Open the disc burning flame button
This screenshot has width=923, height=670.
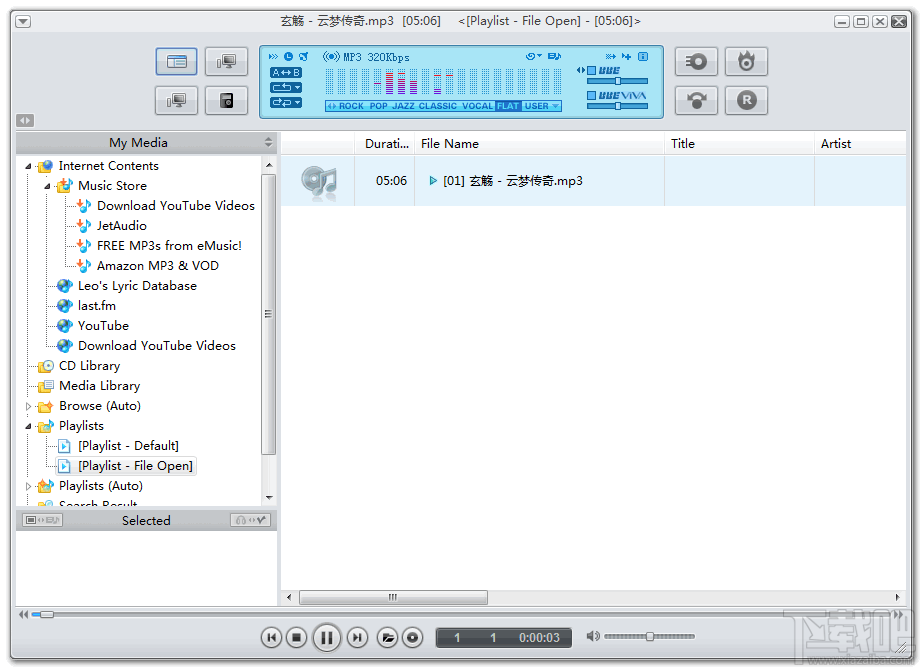[746, 61]
